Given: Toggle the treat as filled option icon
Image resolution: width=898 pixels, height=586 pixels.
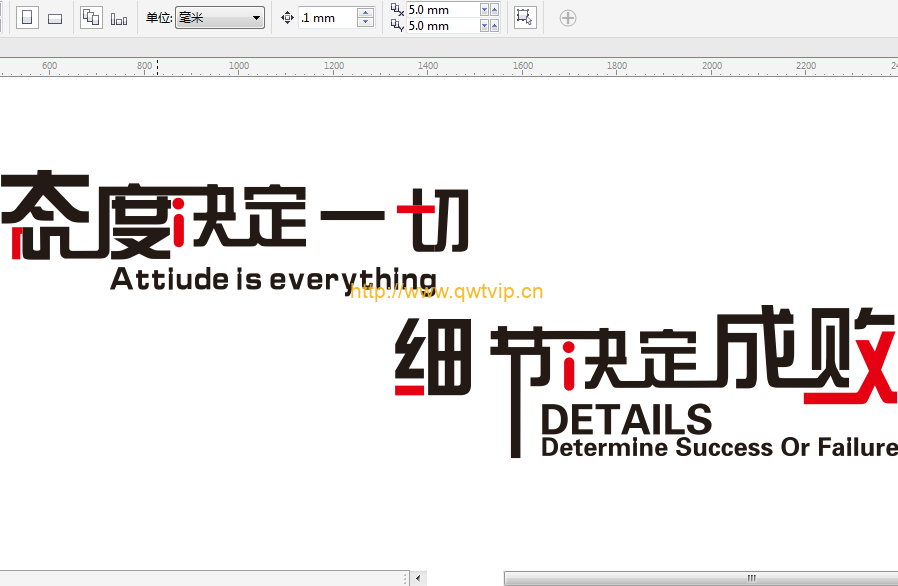Looking at the screenshot, I should [525, 18].
